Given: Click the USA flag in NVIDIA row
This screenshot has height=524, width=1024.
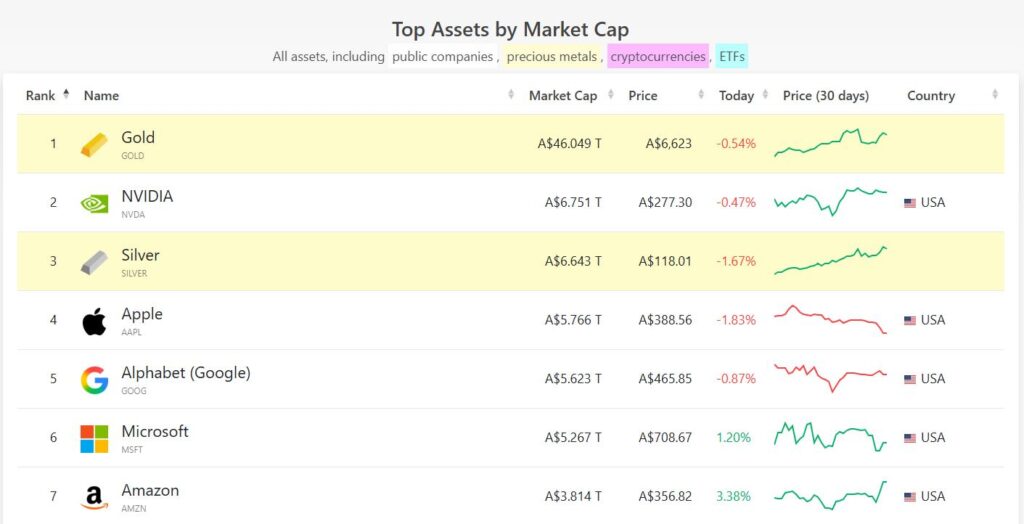Looking at the screenshot, I should click(909, 203).
